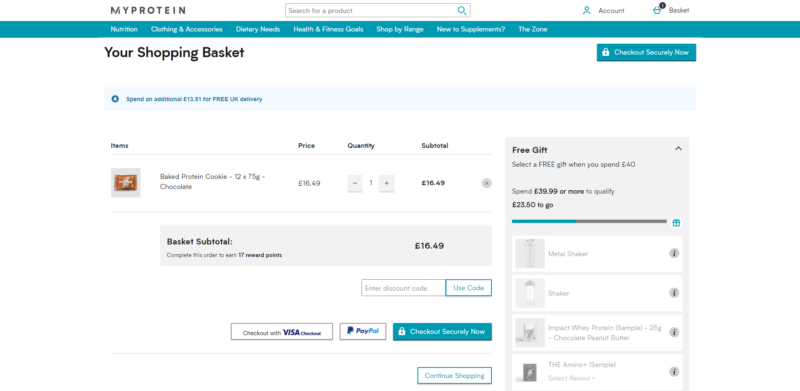
Task: Click the Enter discount code field
Action: (x=403, y=288)
